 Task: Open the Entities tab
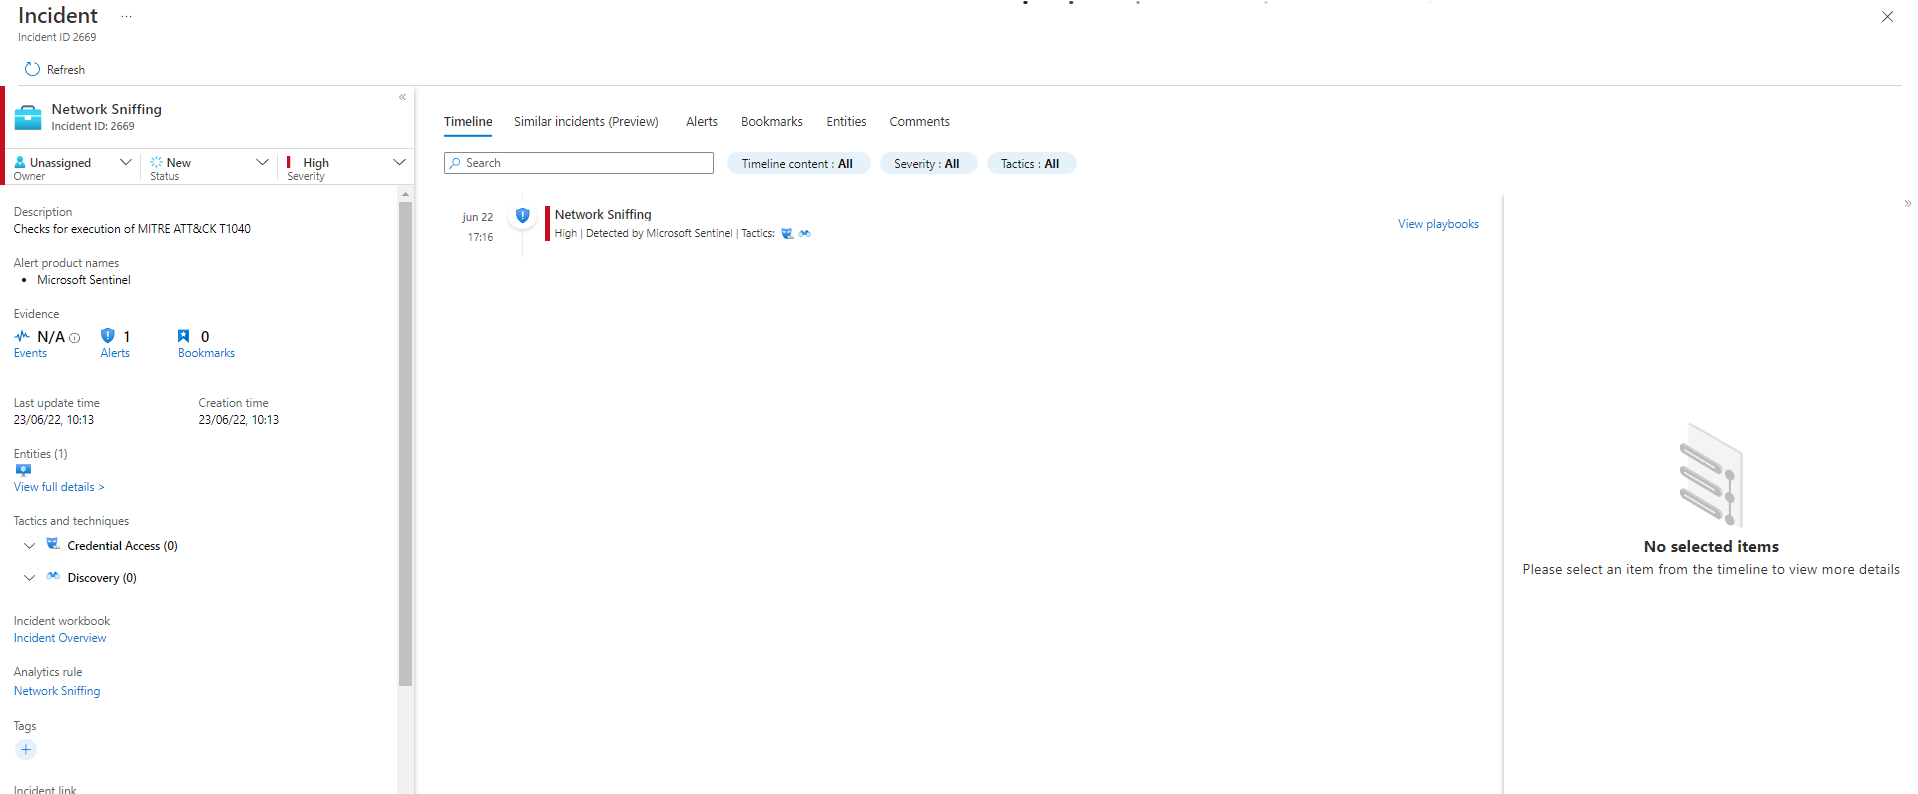[x=845, y=122]
